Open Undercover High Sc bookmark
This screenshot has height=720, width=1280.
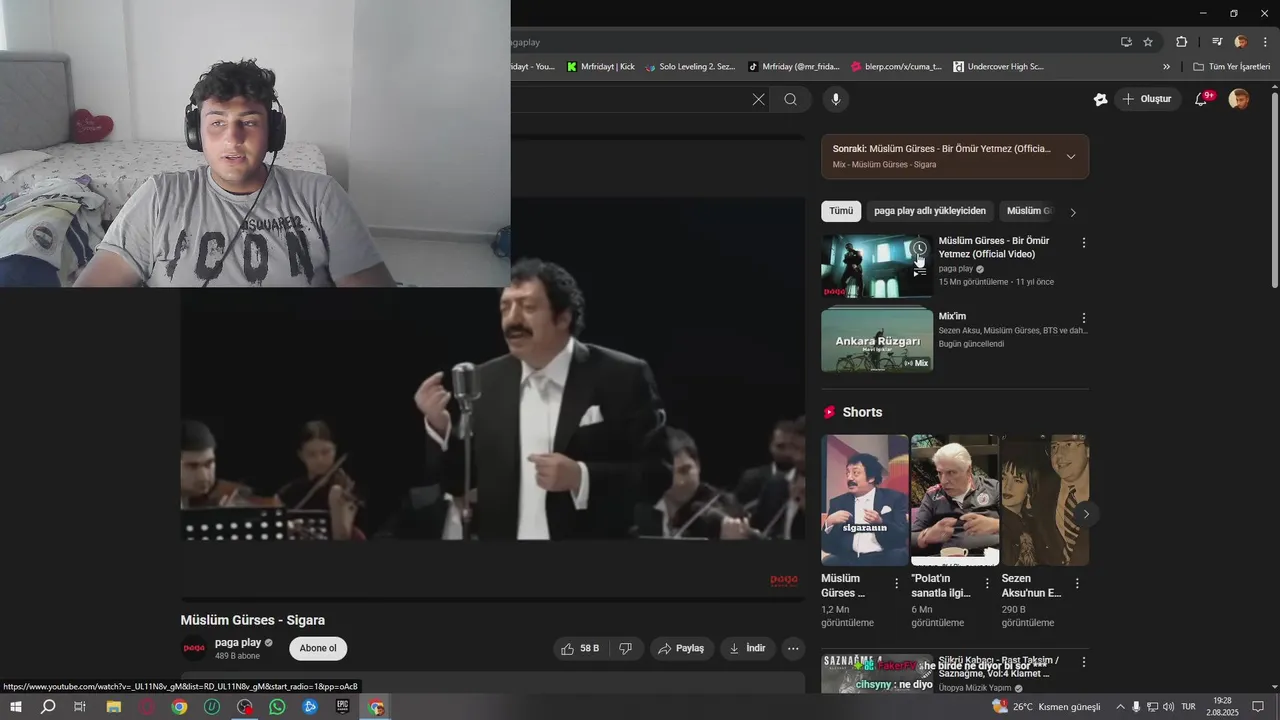pos(998,67)
